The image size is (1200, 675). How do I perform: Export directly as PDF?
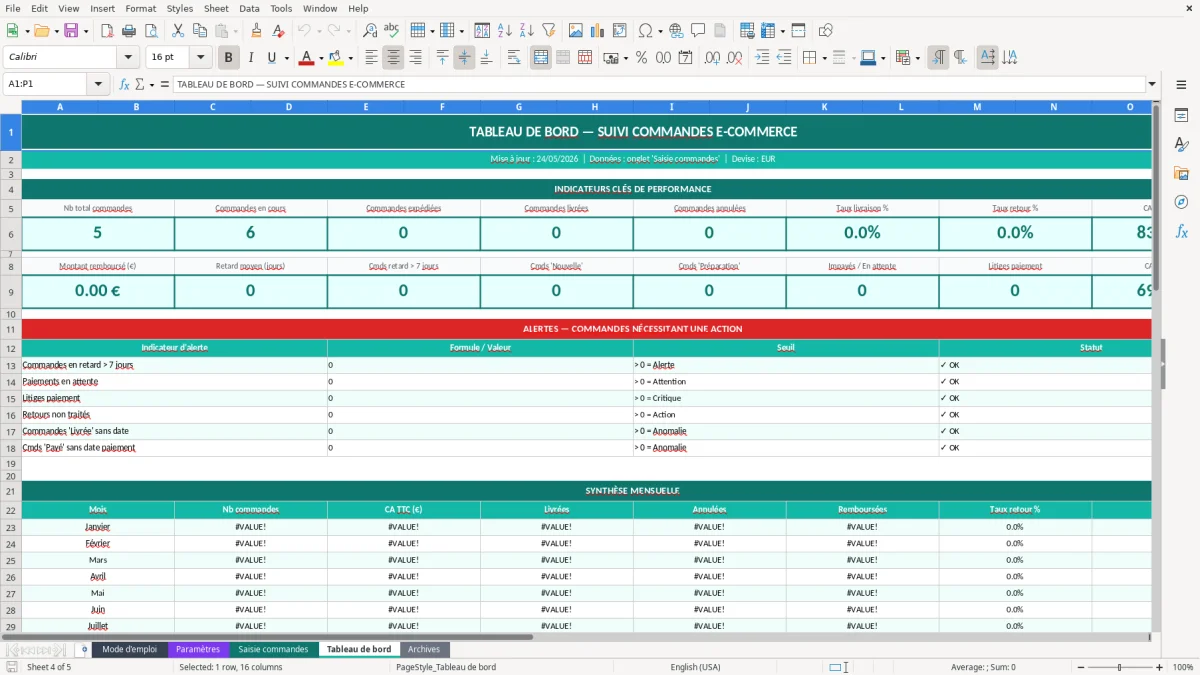107,31
